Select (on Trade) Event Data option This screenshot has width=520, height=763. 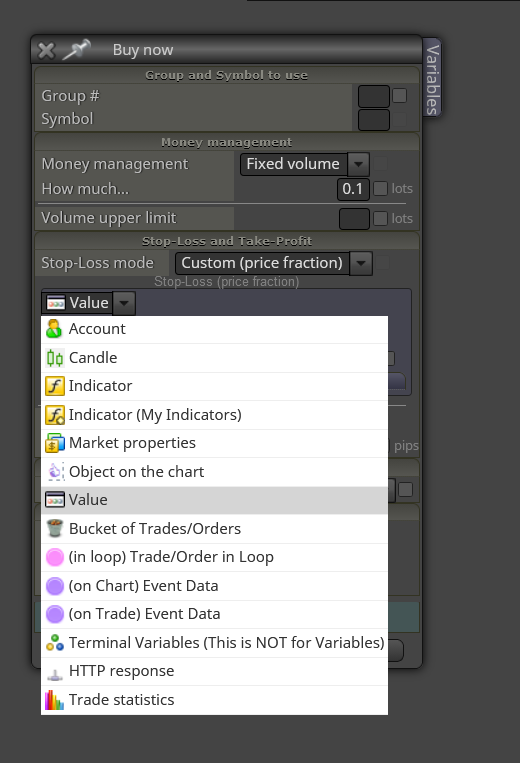pyautogui.click(x=215, y=614)
